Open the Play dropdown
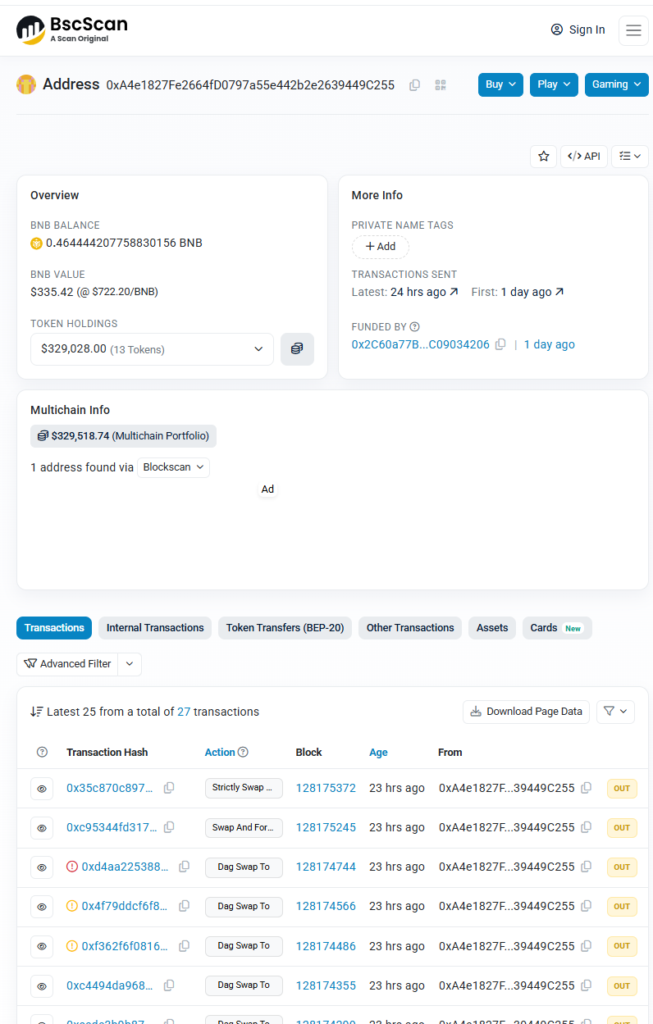Screen dimensions: 653x1024 (554, 84)
